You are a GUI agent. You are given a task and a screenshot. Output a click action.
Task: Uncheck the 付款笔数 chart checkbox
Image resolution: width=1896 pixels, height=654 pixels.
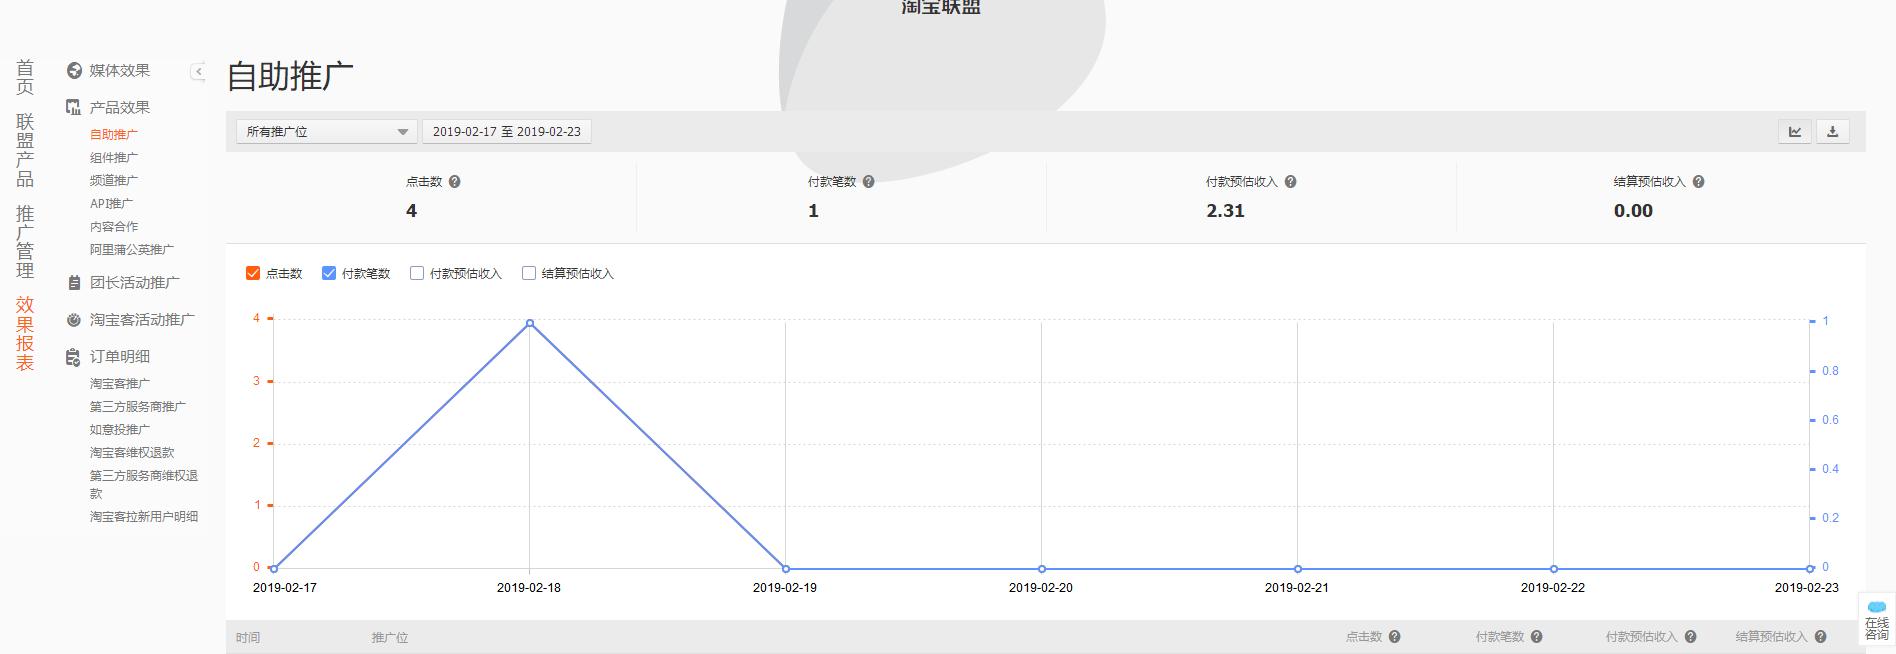tap(329, 273)
